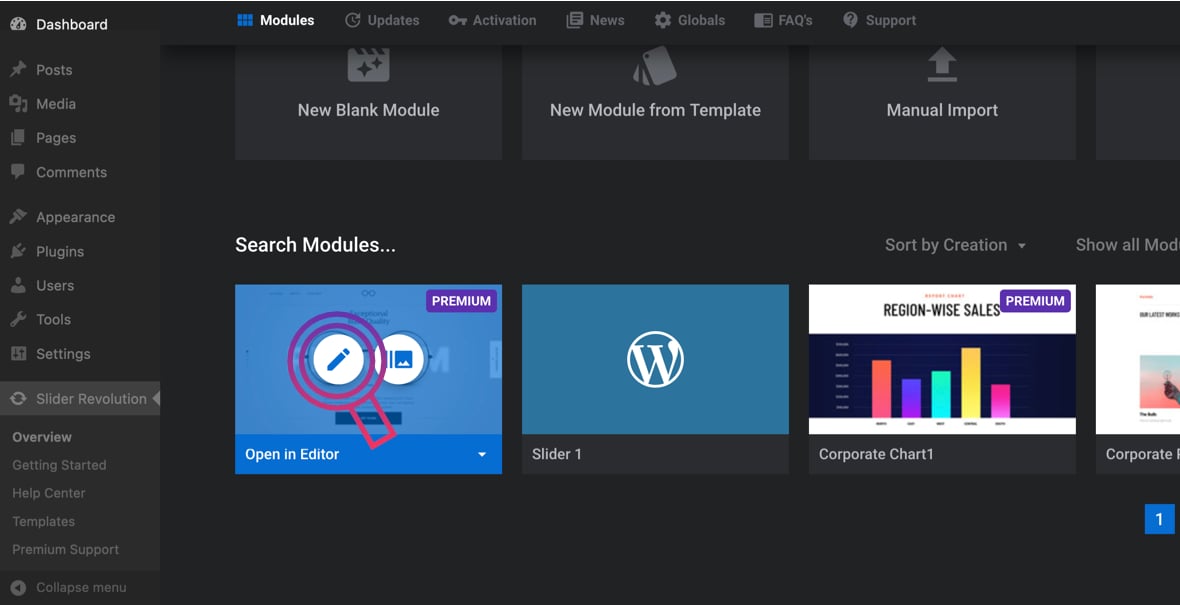The width and height of the screenshot is (1180, 605).
Task: Click the slide image icon beside the pencil
Action: pos(401,360)
